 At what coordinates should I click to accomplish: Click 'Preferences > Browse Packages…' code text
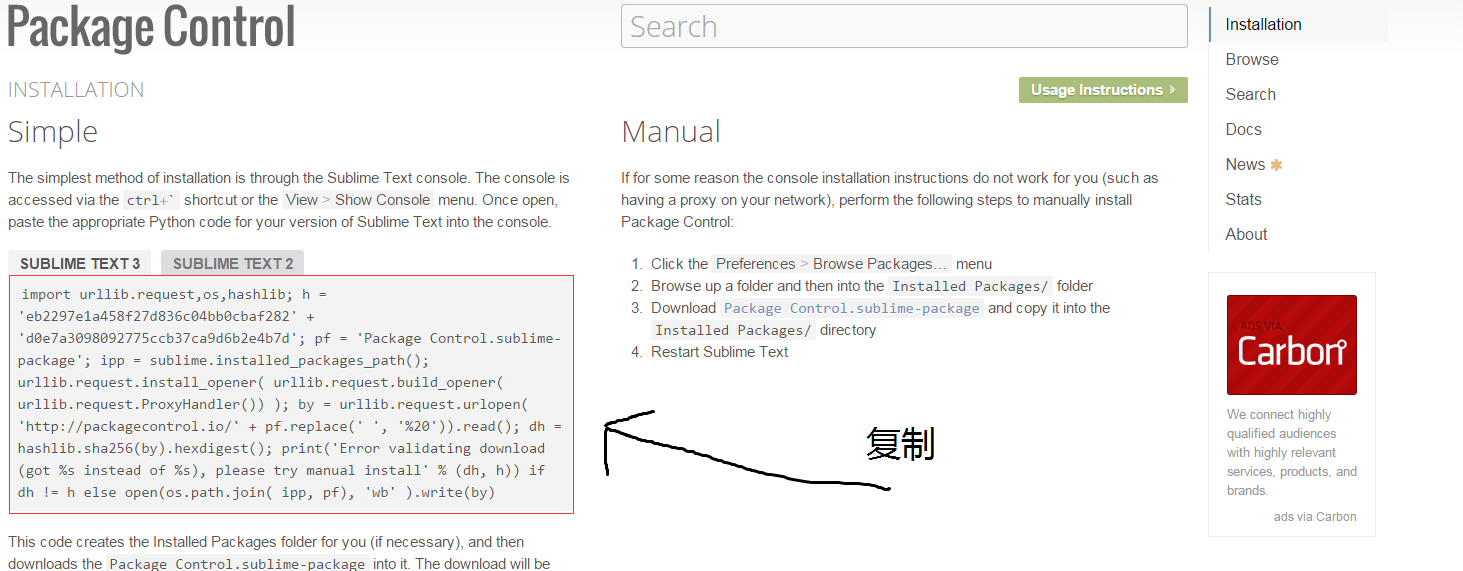point(832,264)
